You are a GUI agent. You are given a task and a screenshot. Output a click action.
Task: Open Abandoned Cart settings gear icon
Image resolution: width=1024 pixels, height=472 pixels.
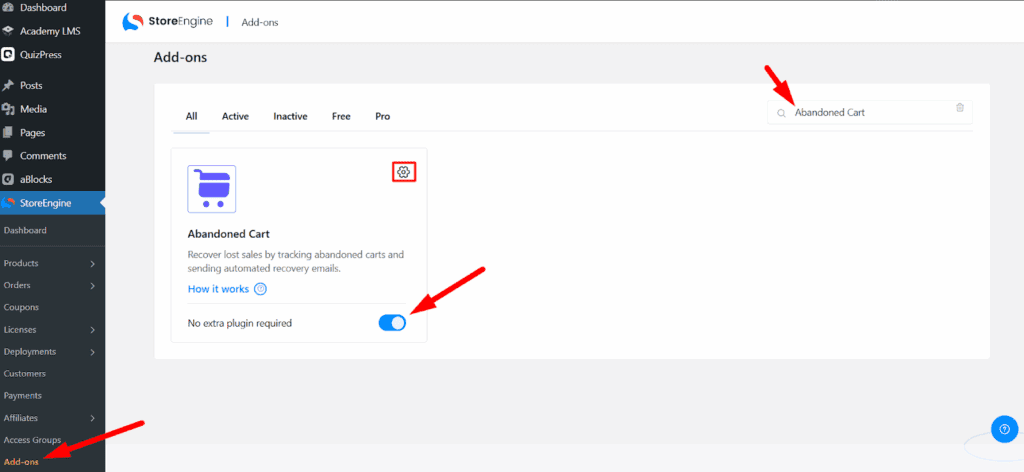pos(404,172)
